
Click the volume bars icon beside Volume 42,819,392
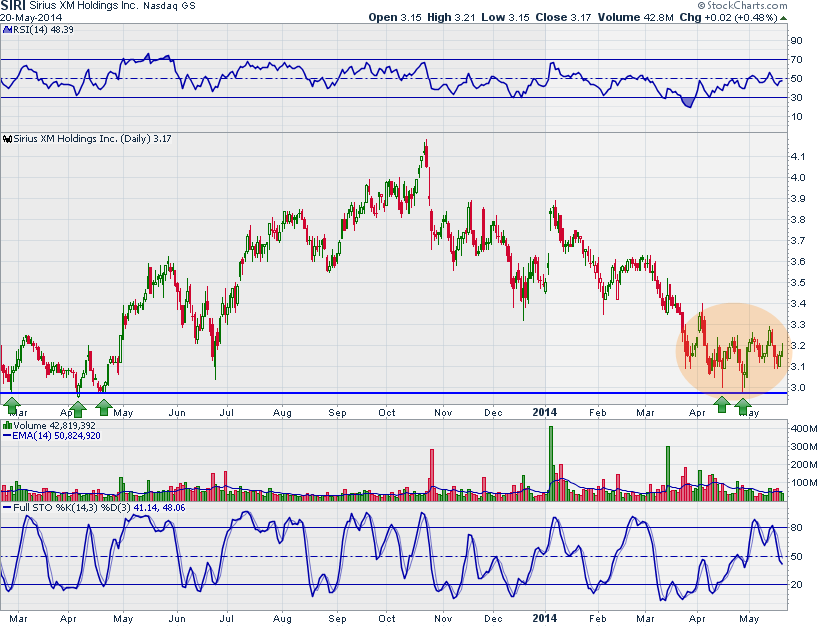click(7, 426)
